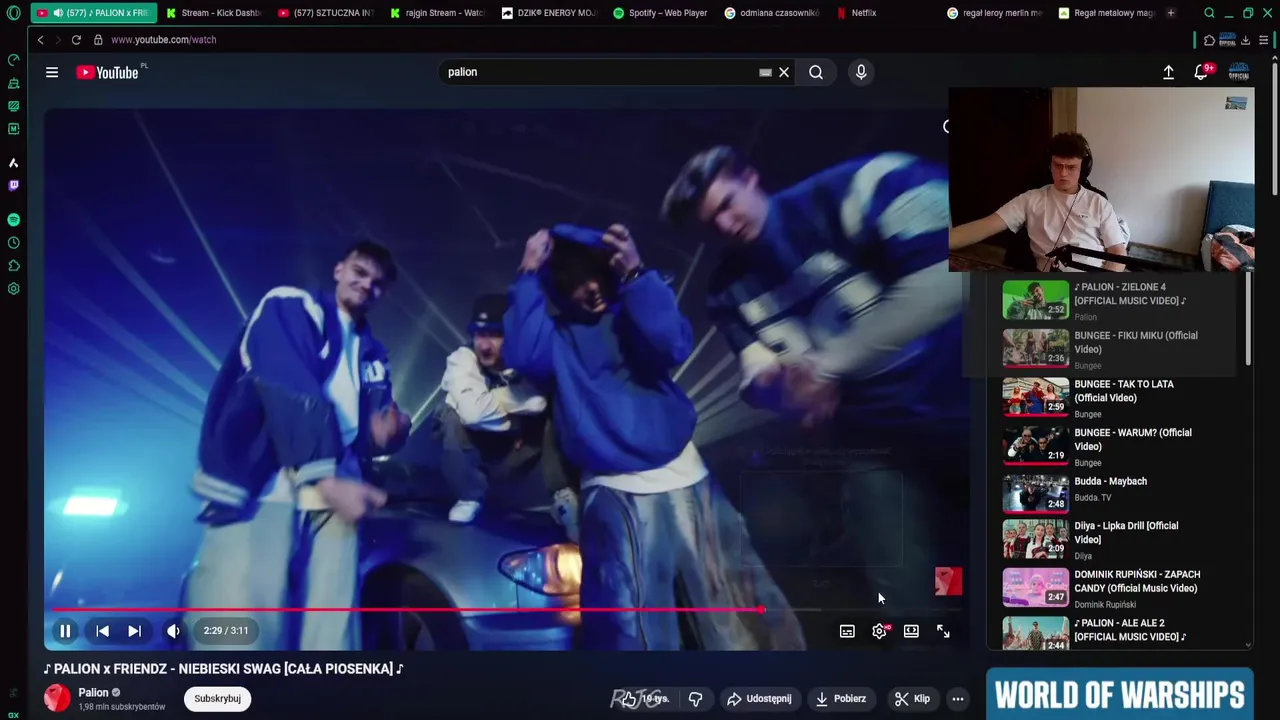Switch to the rajgin Stream tab

[437, 13]
